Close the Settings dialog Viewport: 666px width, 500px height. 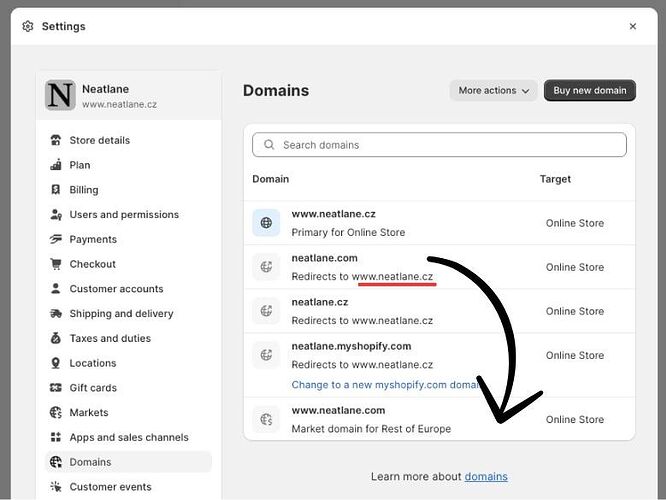(632, 26)
